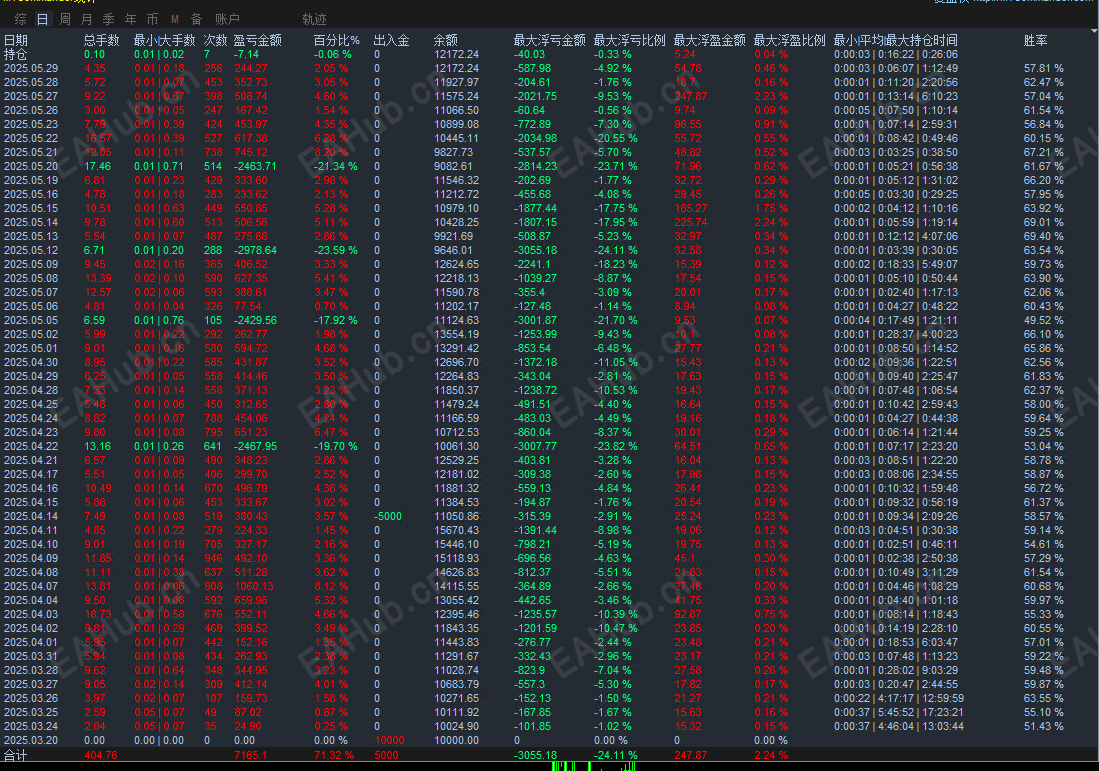Click the -2463.71 loss value
The image size is (1099, 771).
(255, 167)
